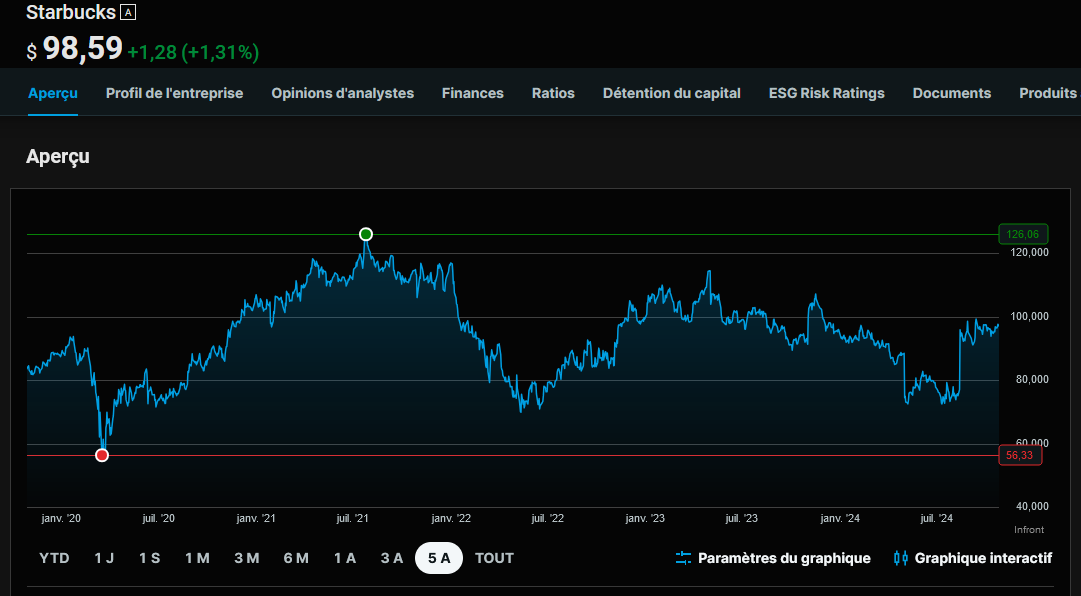Choose the 1 J time range

click(x=104, y=558)
